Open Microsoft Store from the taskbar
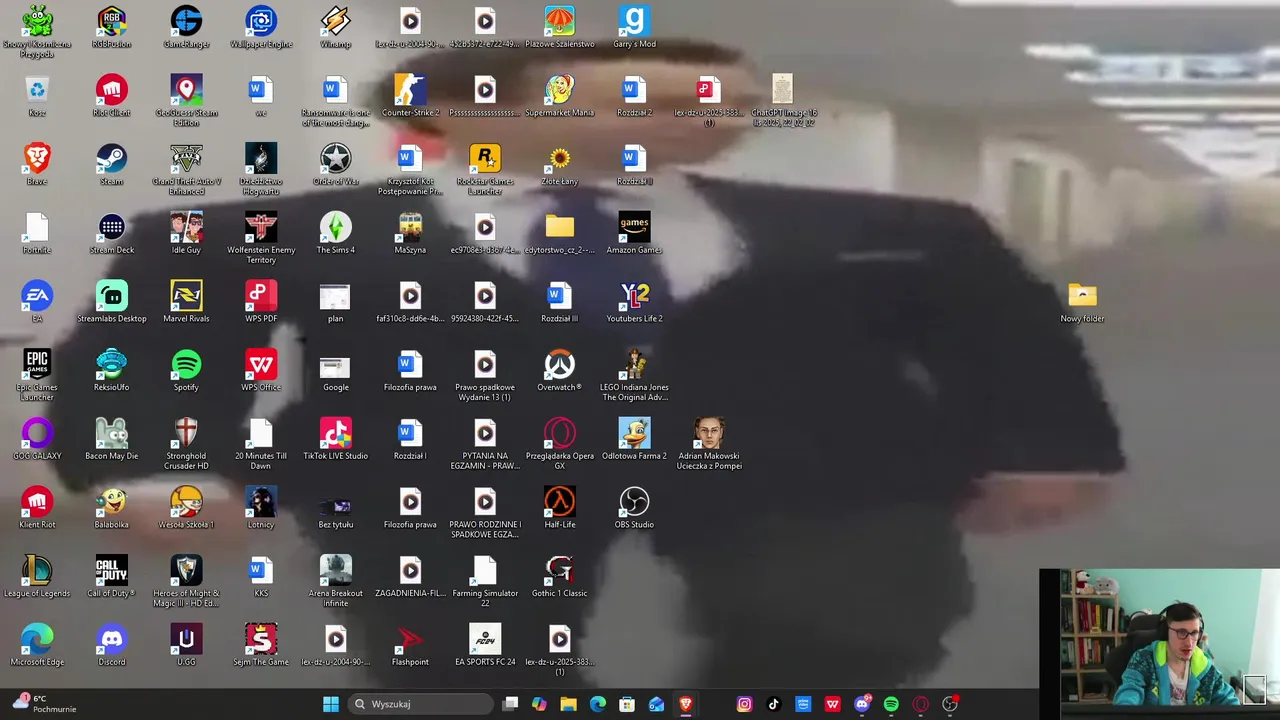Screen dimensions: 1280x720 [627, 704]
